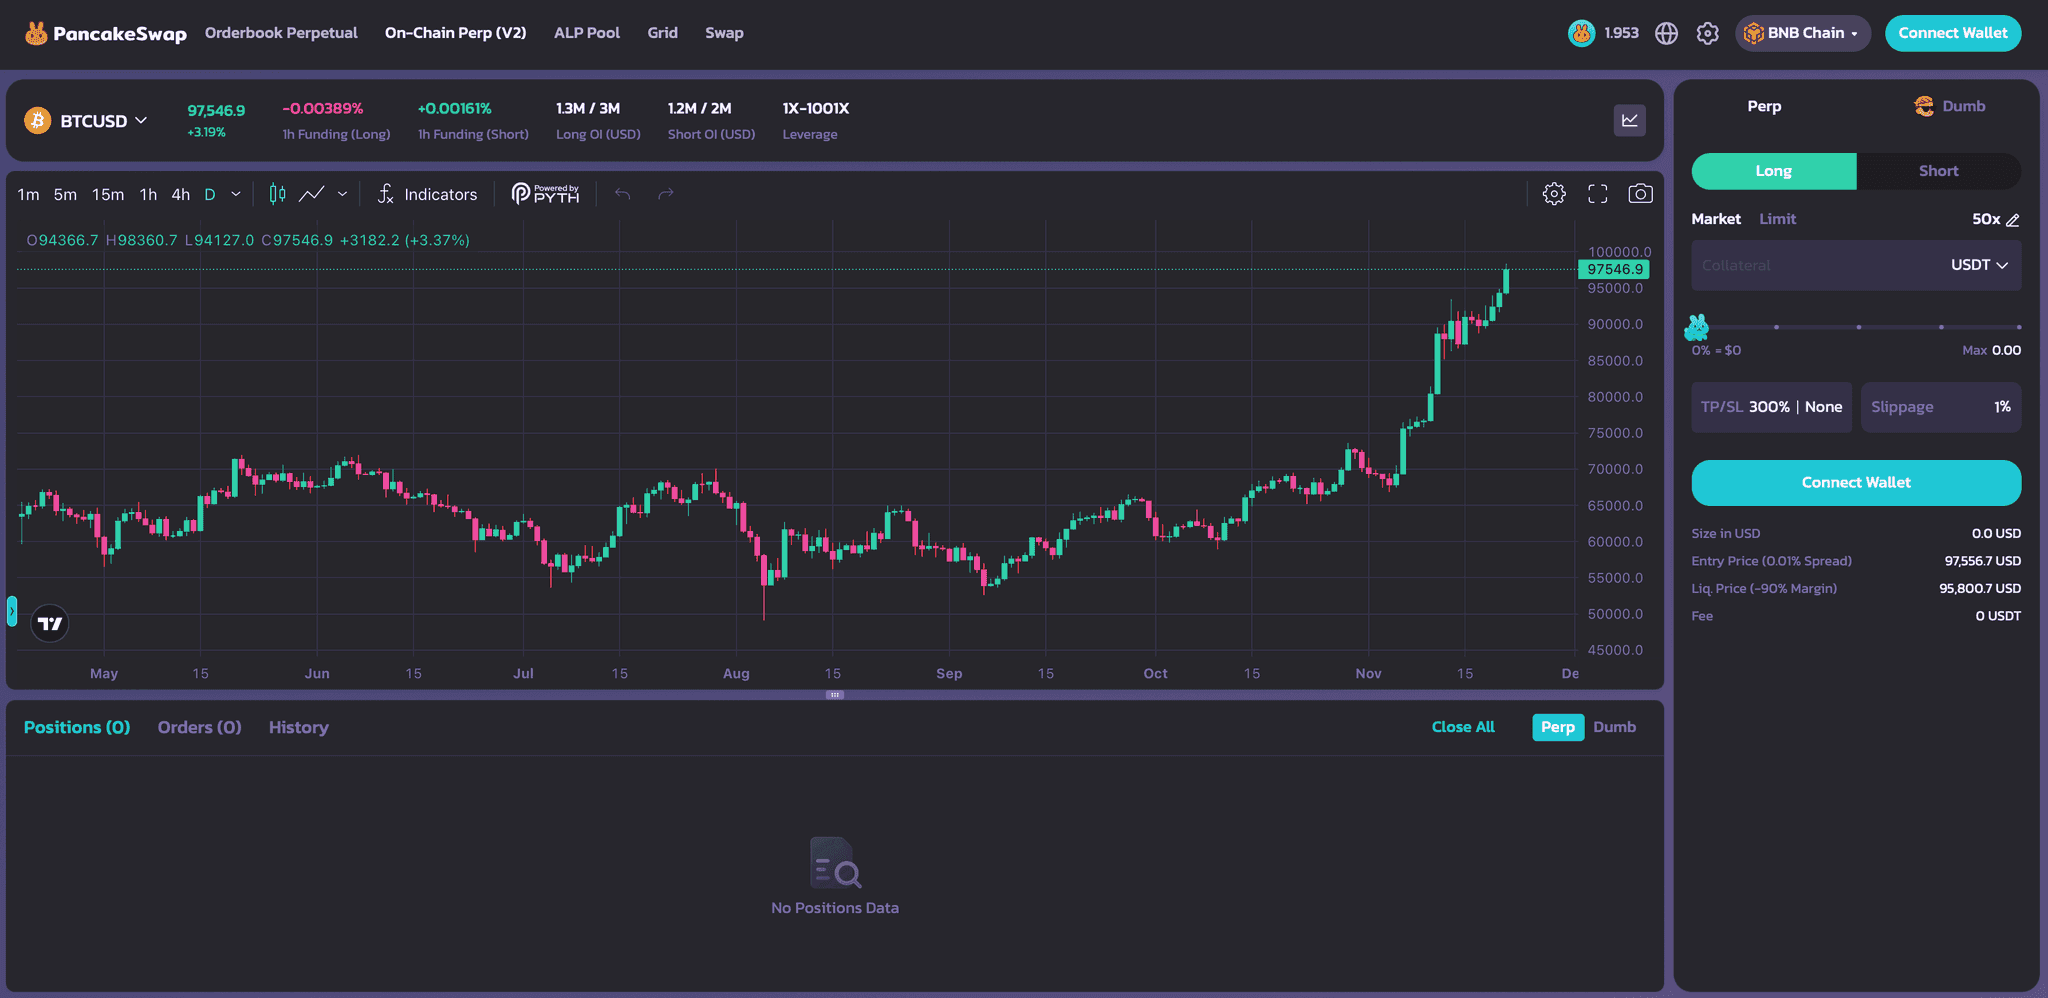Open the USDT collateral token dropdown

coord(1978,265)
